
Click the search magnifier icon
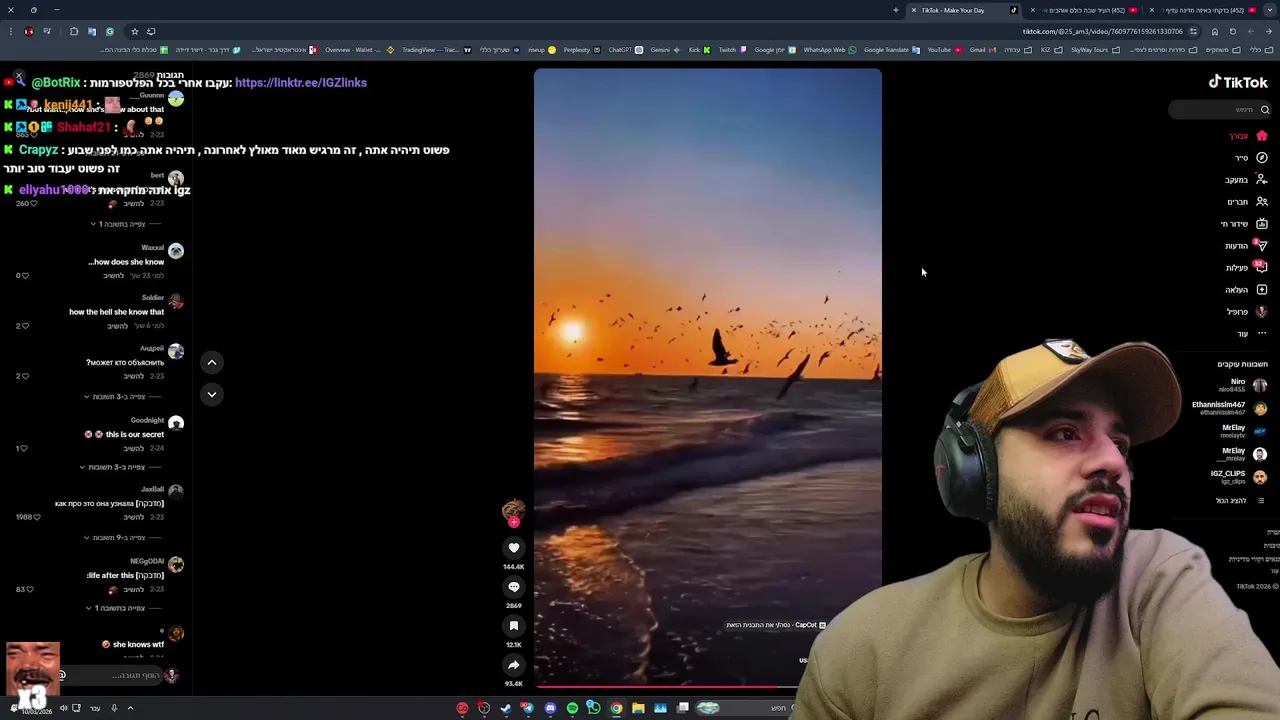pos(1265,110)
